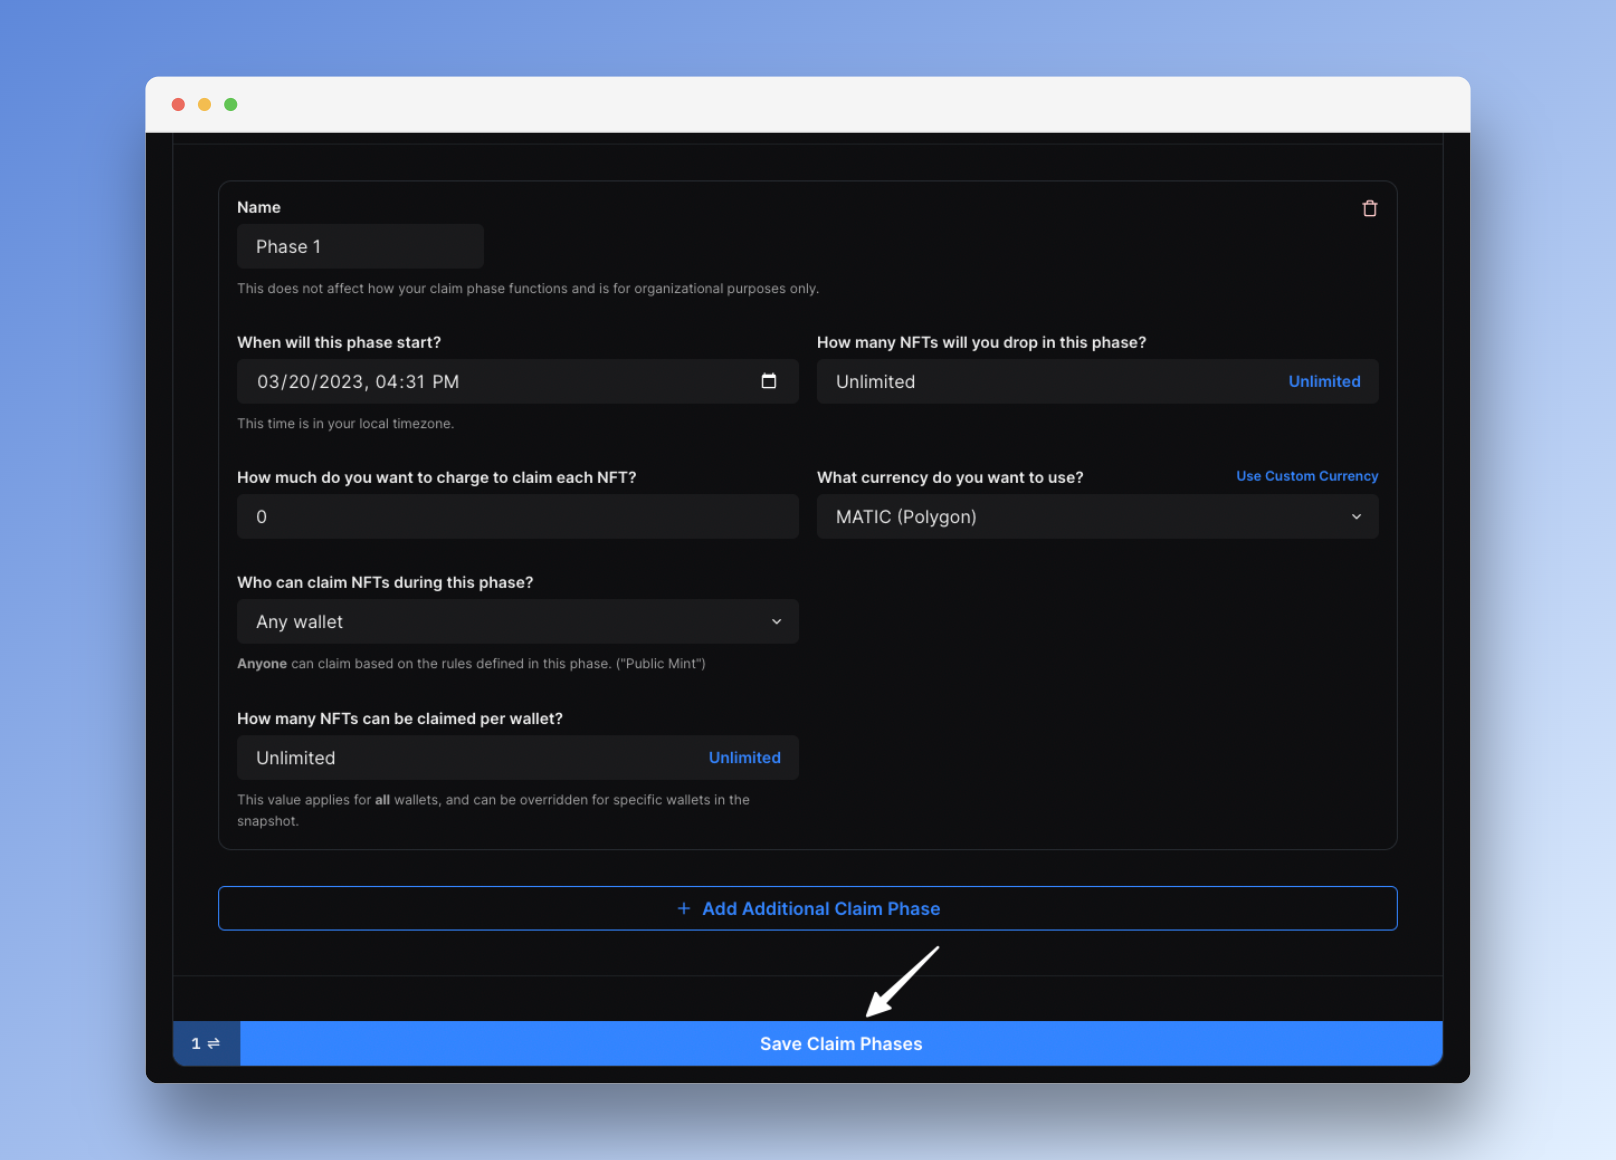Open the 'Any wallet' claimer dropdown
The width and height of the screenshot is (1616, 1160).
tap(517, 622)
